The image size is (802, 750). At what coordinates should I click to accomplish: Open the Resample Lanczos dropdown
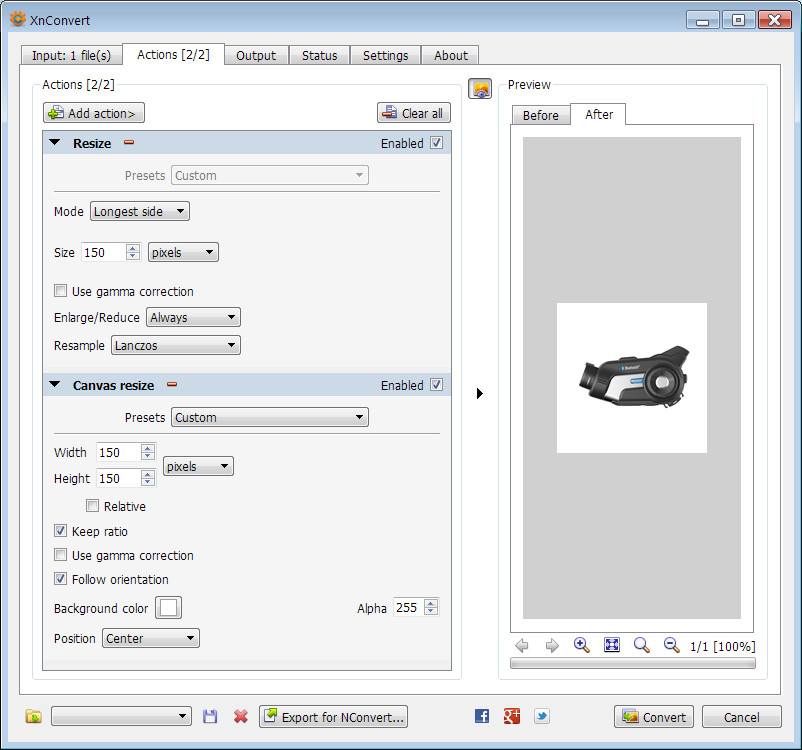tap(176, 345)
